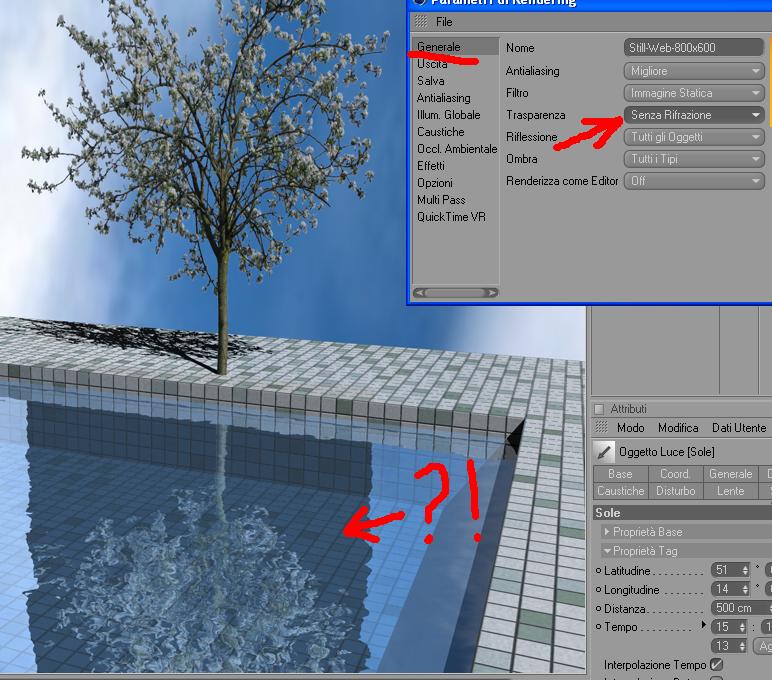The image size is (772, 680).
Task: Open the Riflessione dropdown showing Tutti gli Oggetti
Action: coord(694,137)
